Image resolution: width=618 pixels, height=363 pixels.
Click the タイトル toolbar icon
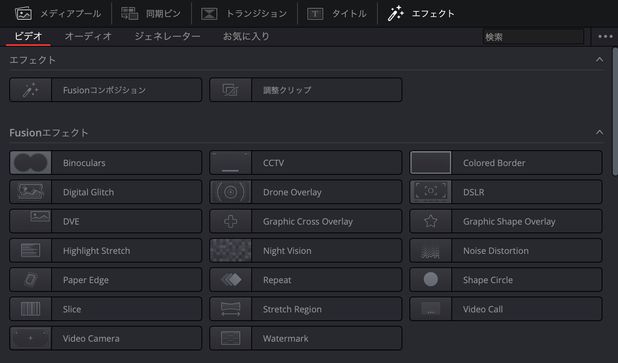[x=315, y=14]
